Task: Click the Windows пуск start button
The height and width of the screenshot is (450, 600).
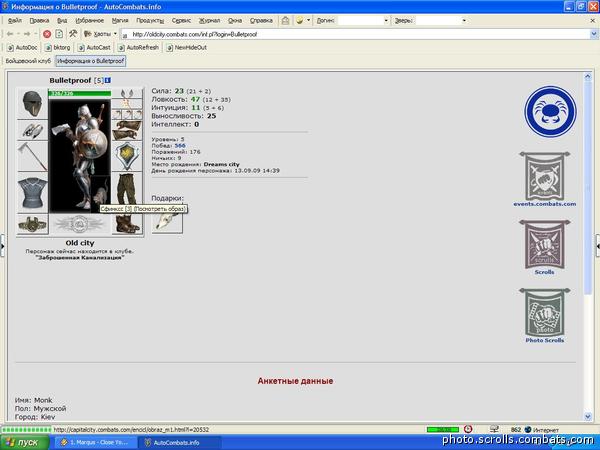Action: click(x=25, y=442)
